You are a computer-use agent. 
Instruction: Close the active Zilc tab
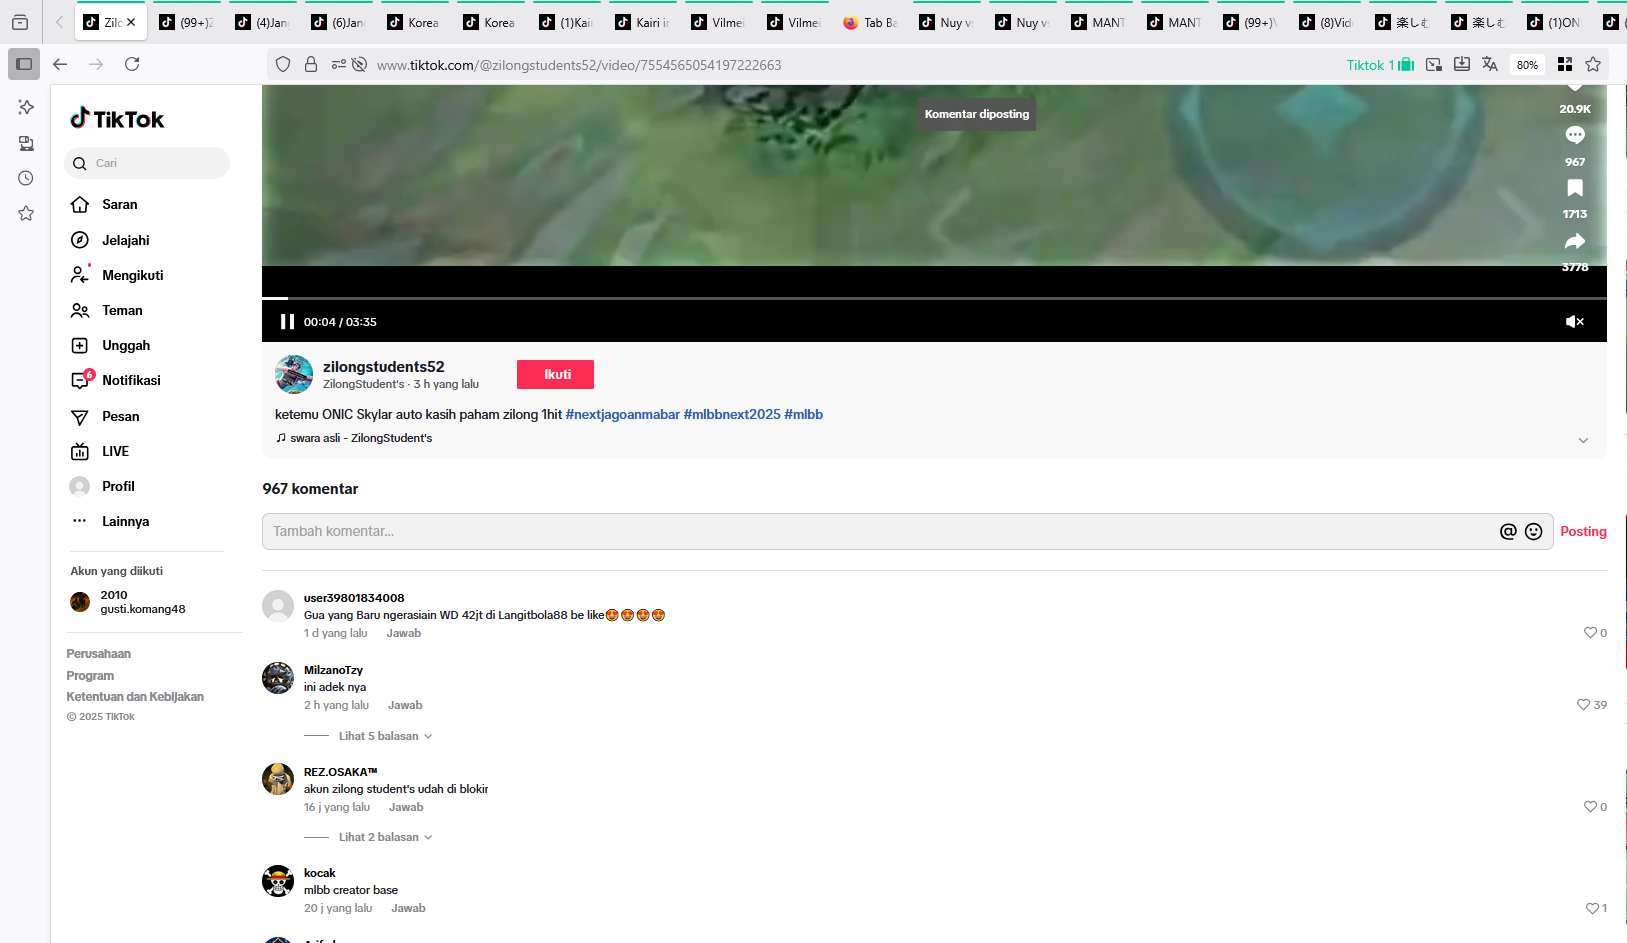coord(131,22)
